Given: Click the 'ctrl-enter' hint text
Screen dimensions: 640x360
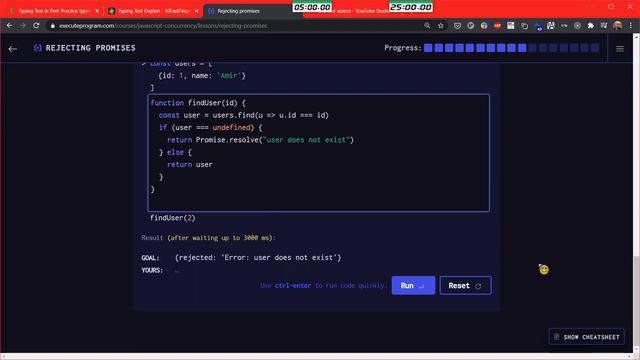Looking at the screenshot, I should (x=293, y=285).
